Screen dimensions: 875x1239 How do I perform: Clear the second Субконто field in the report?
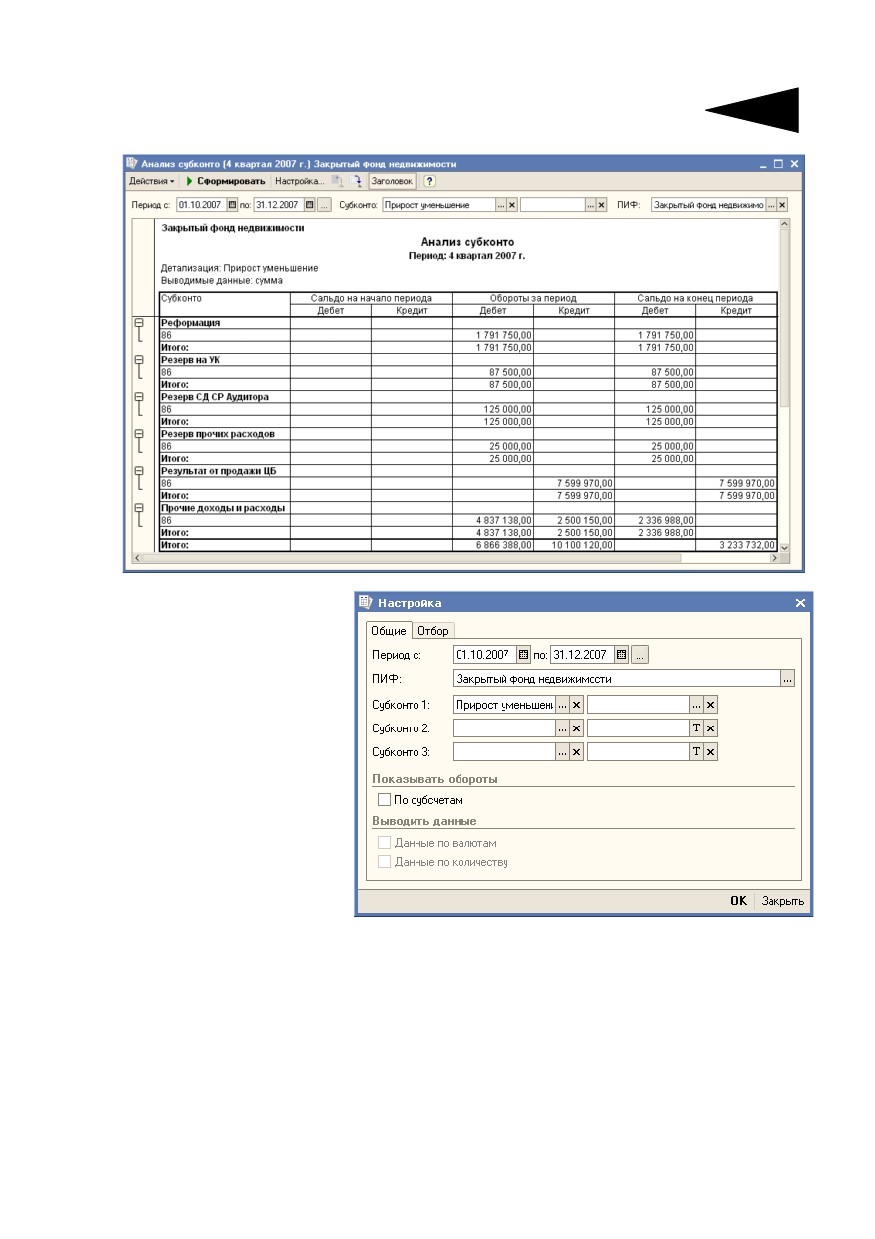pyautogui.click(x=602, y=204)
